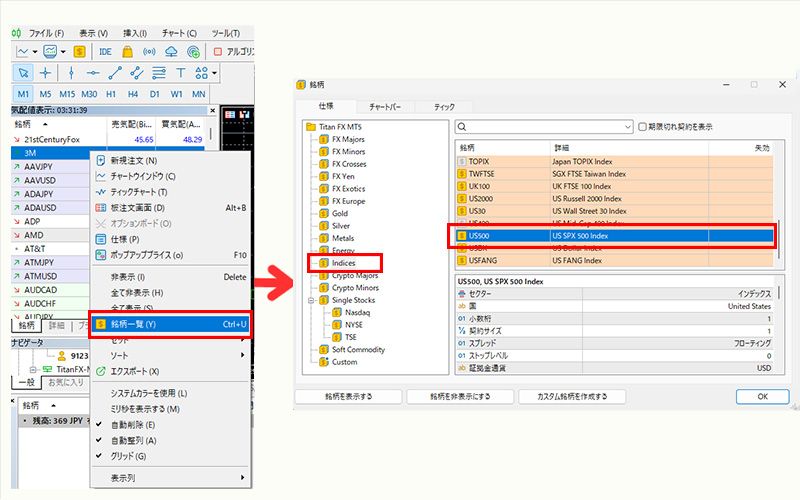The image size is (800, 500).
Task: Switch to M1 timeframe
Action: pyautogui.click(x=23, y=94)
